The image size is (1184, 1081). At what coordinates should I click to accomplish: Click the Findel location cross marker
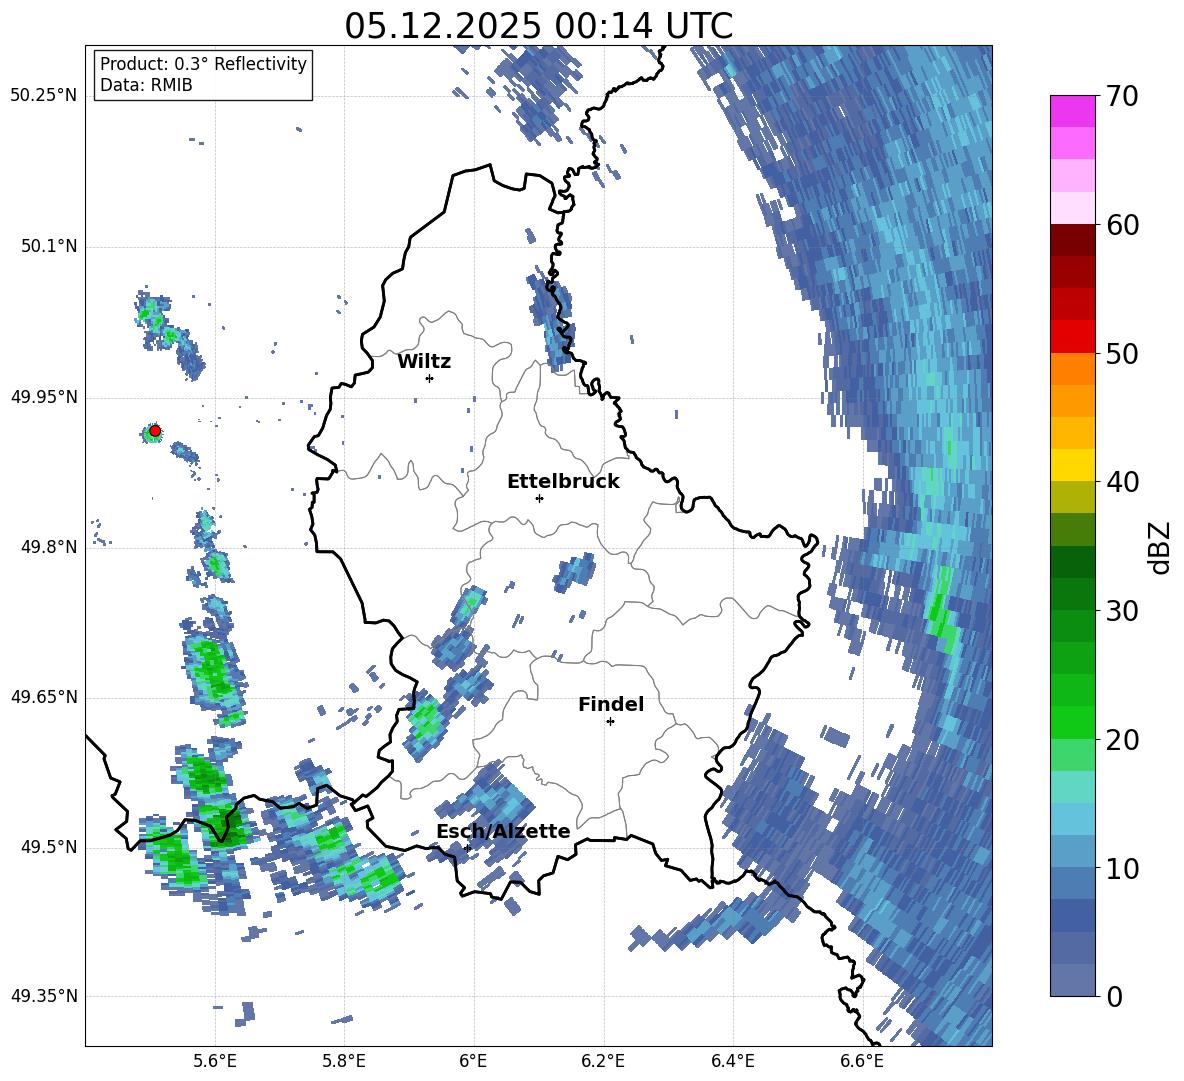click(x=610, y=721)
